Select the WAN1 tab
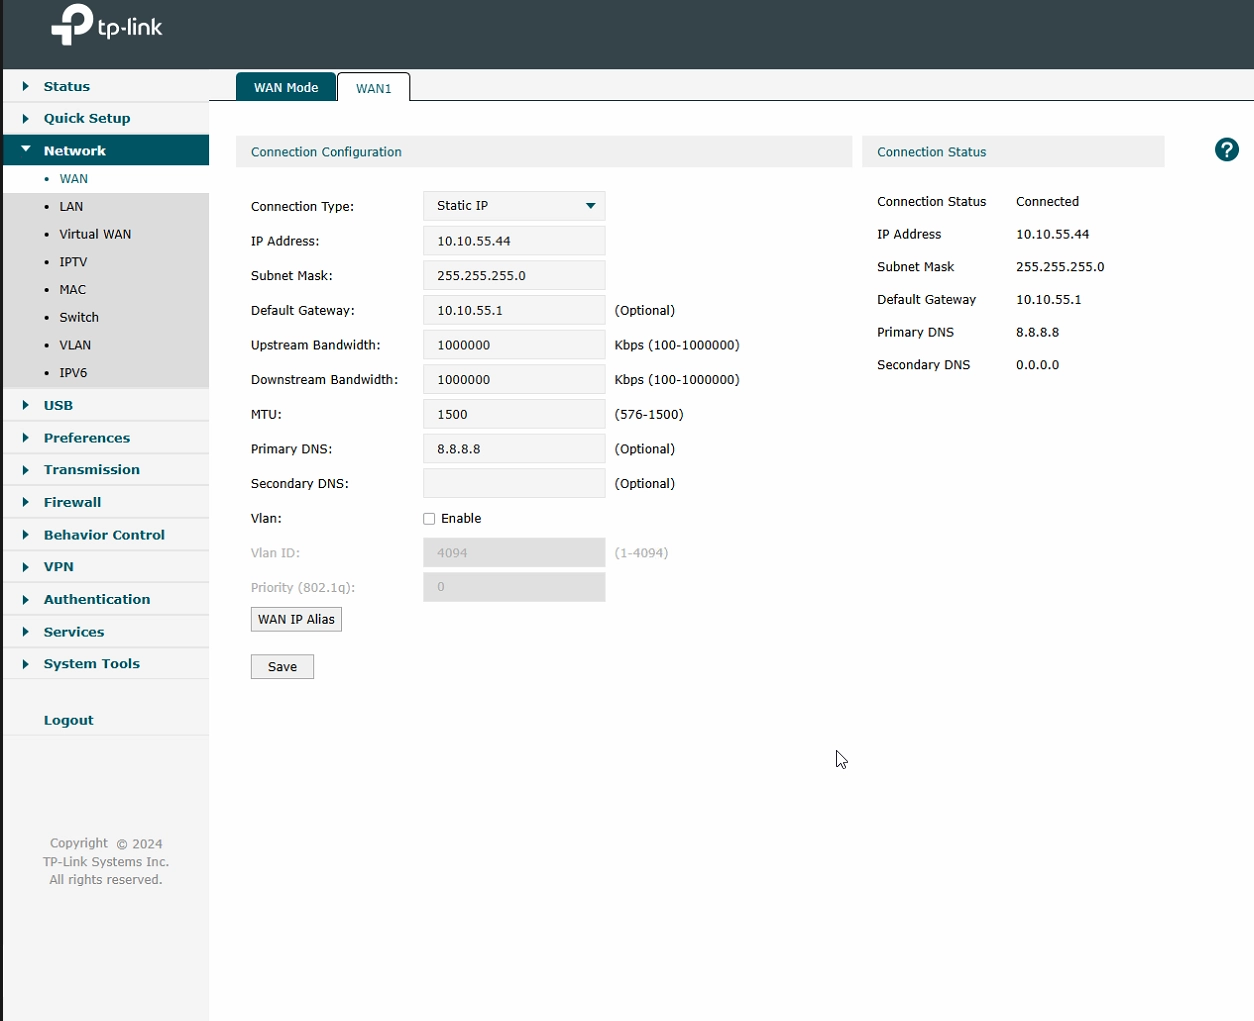Image resolution: width=1254 pixels, height=1021 pixels. coord(374,89)
